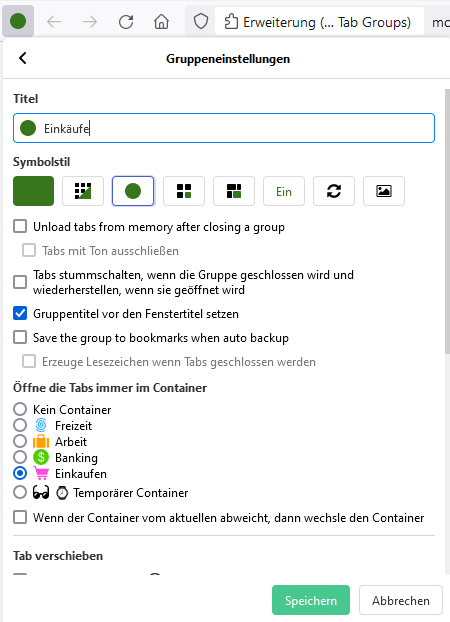Select the solid square symbol style

pos(33,191)
